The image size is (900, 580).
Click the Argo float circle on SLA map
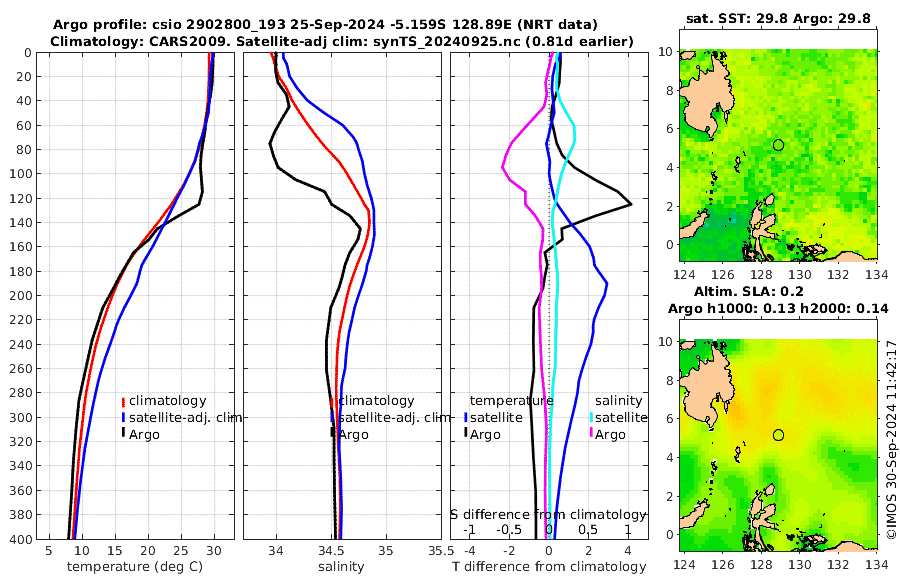point(778,435)
